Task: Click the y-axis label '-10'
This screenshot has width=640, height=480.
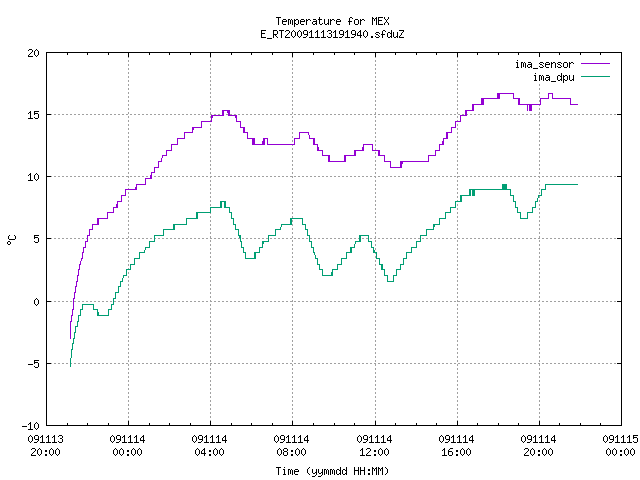Action: [31, 426]
